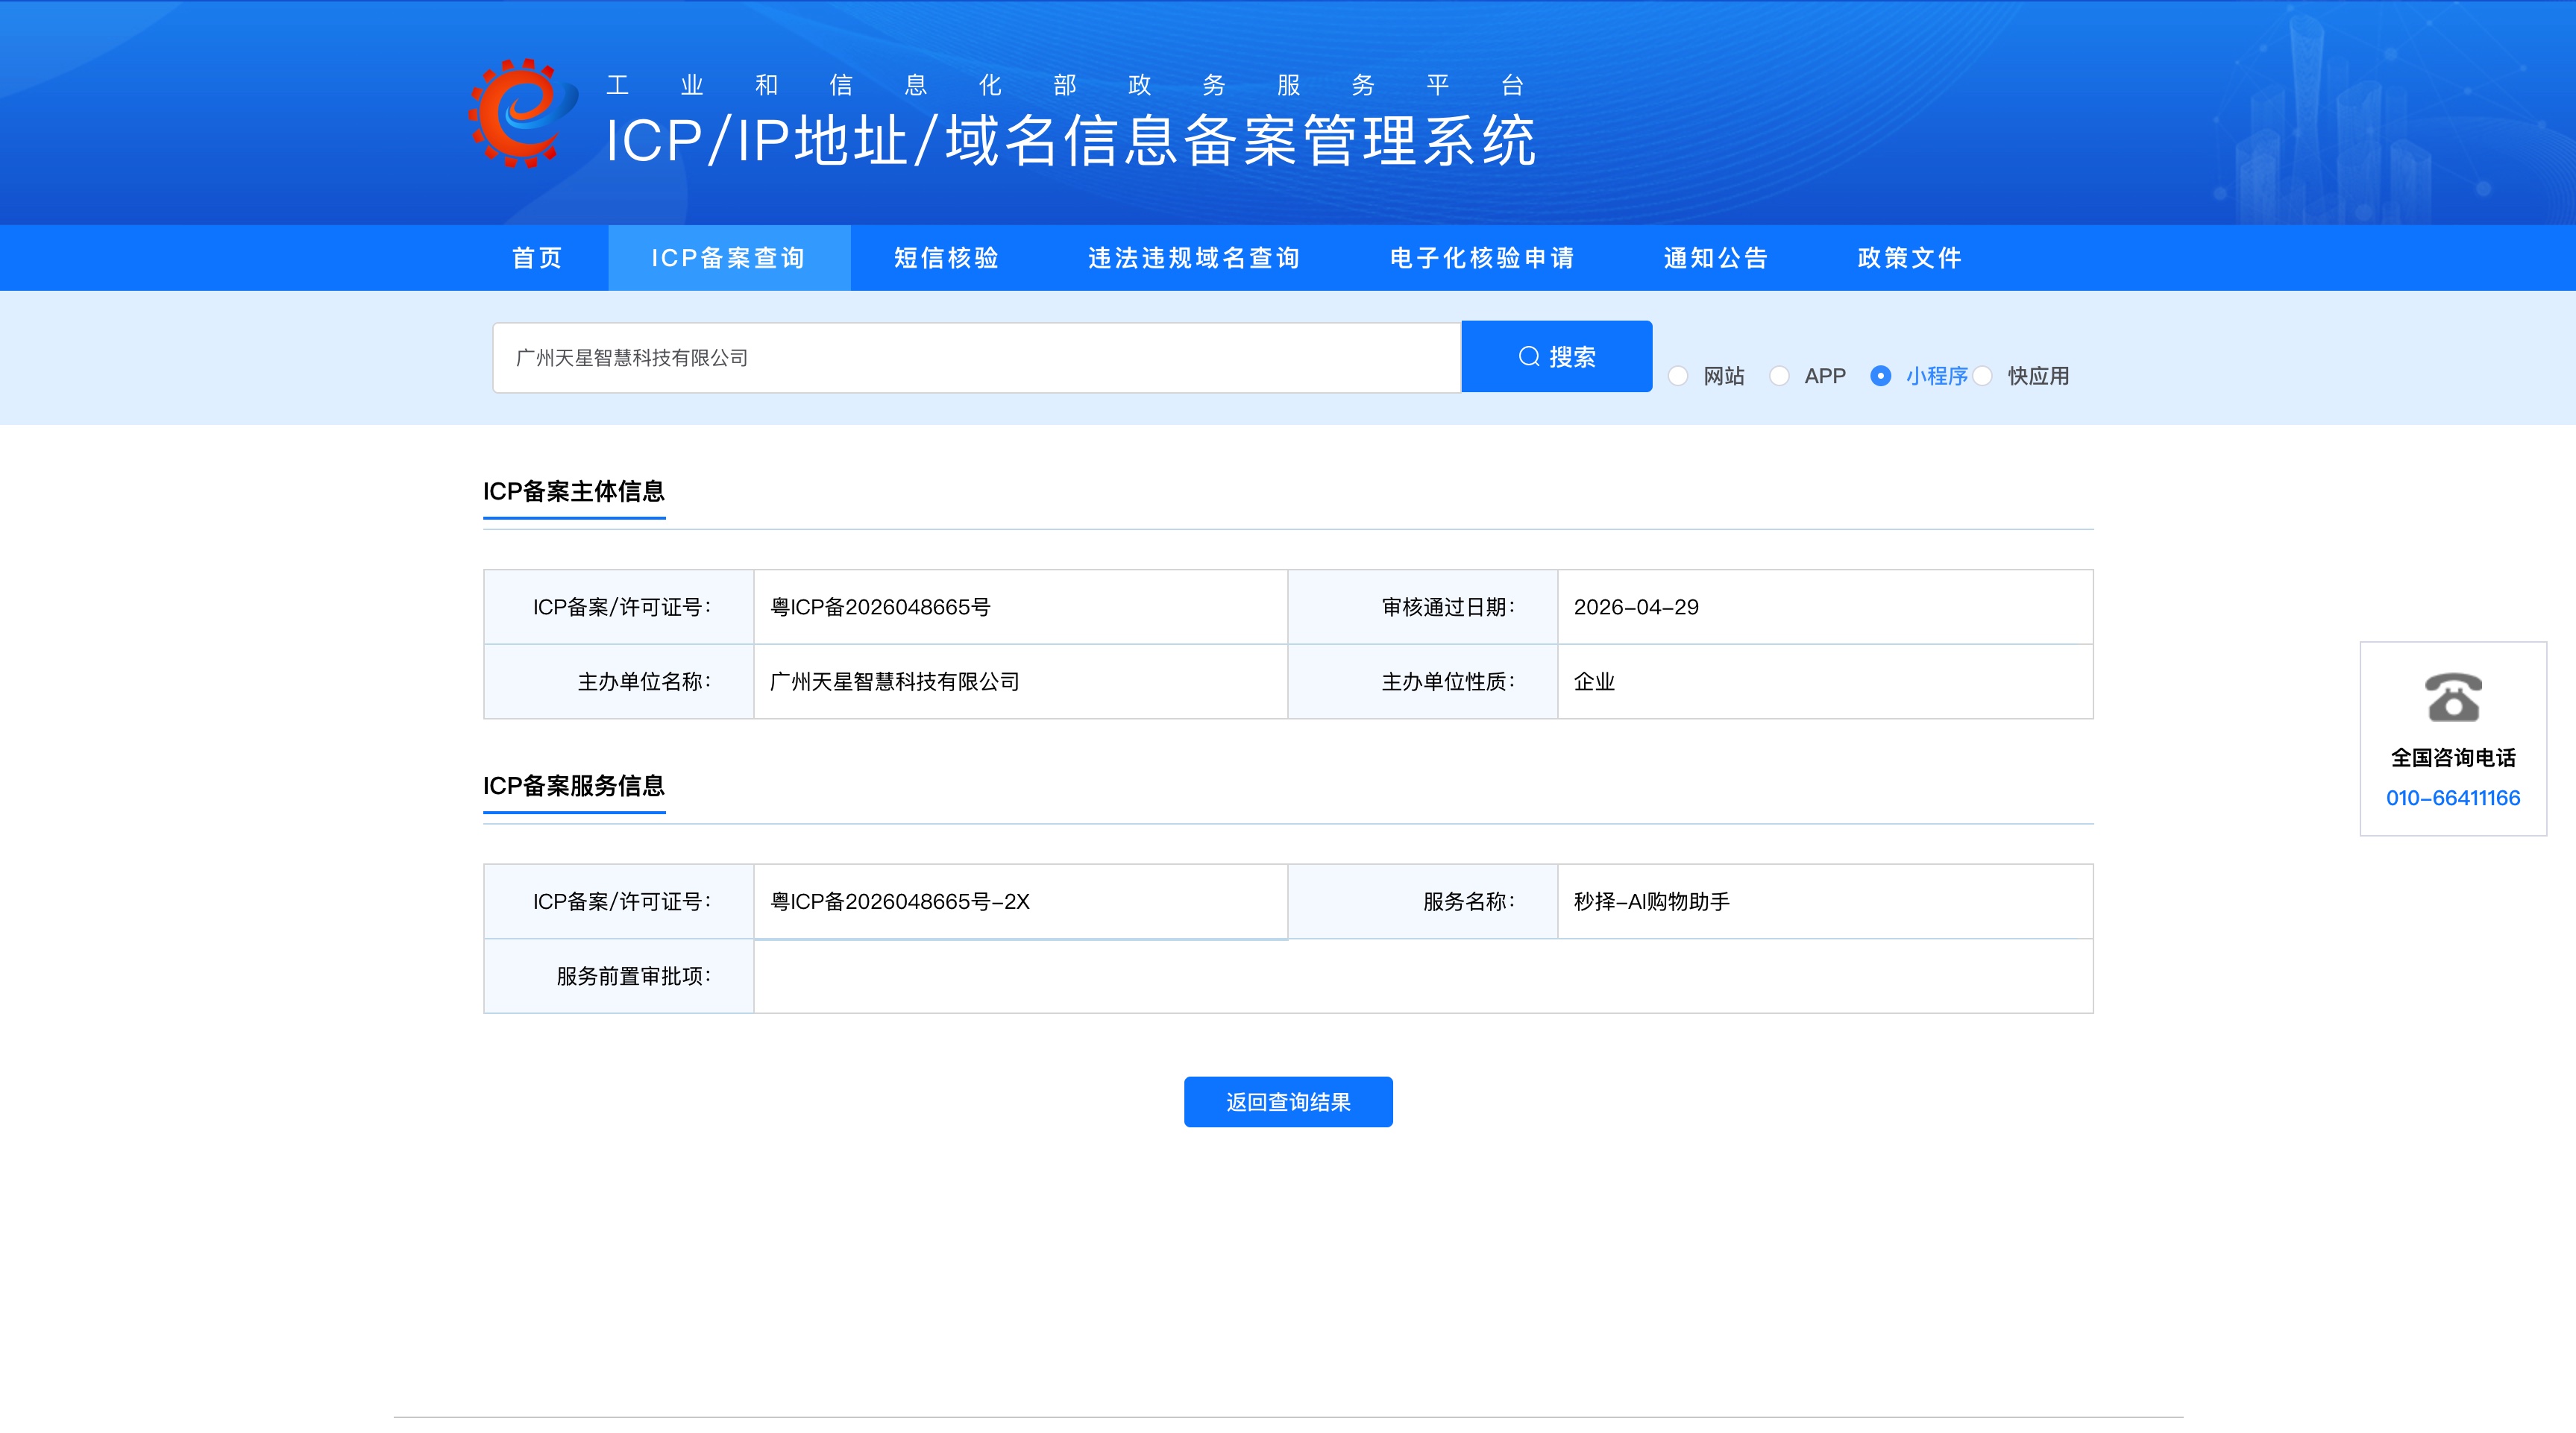
Task: Select the 网站 radio button
Action: tap(1678, 376)
